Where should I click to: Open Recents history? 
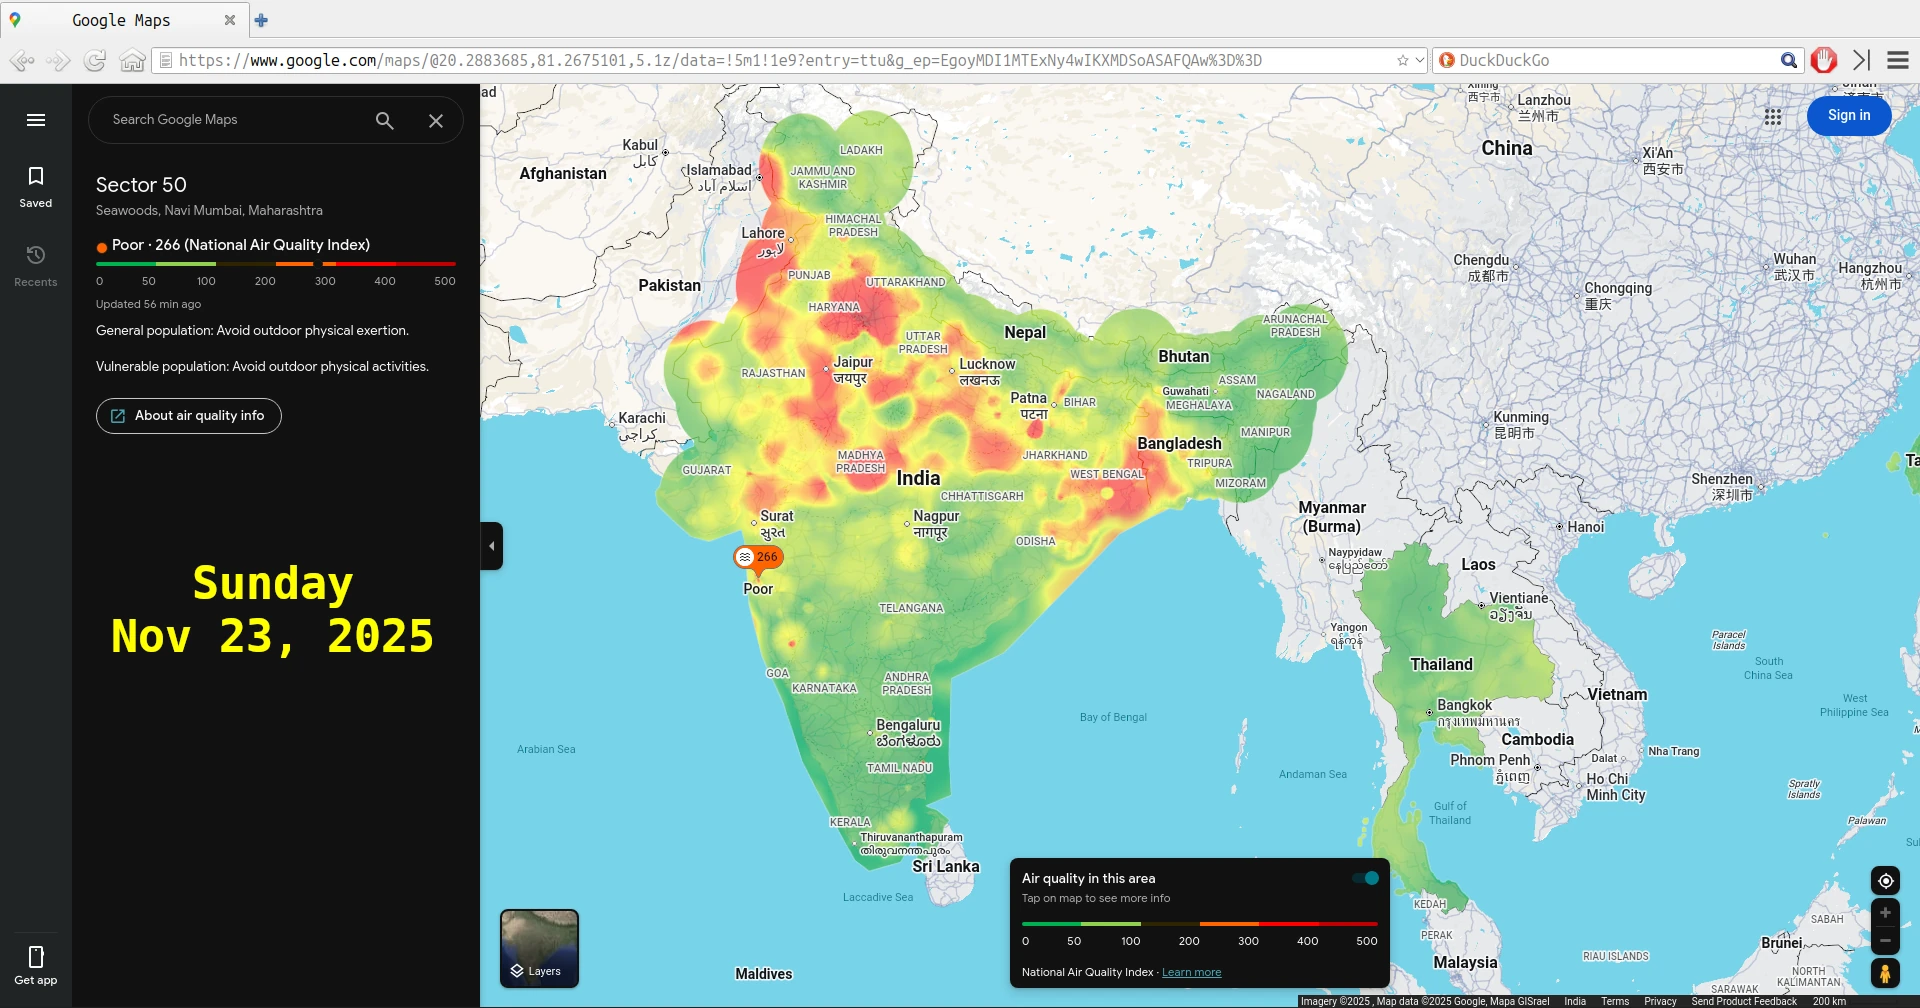click(x=36, y=265)
